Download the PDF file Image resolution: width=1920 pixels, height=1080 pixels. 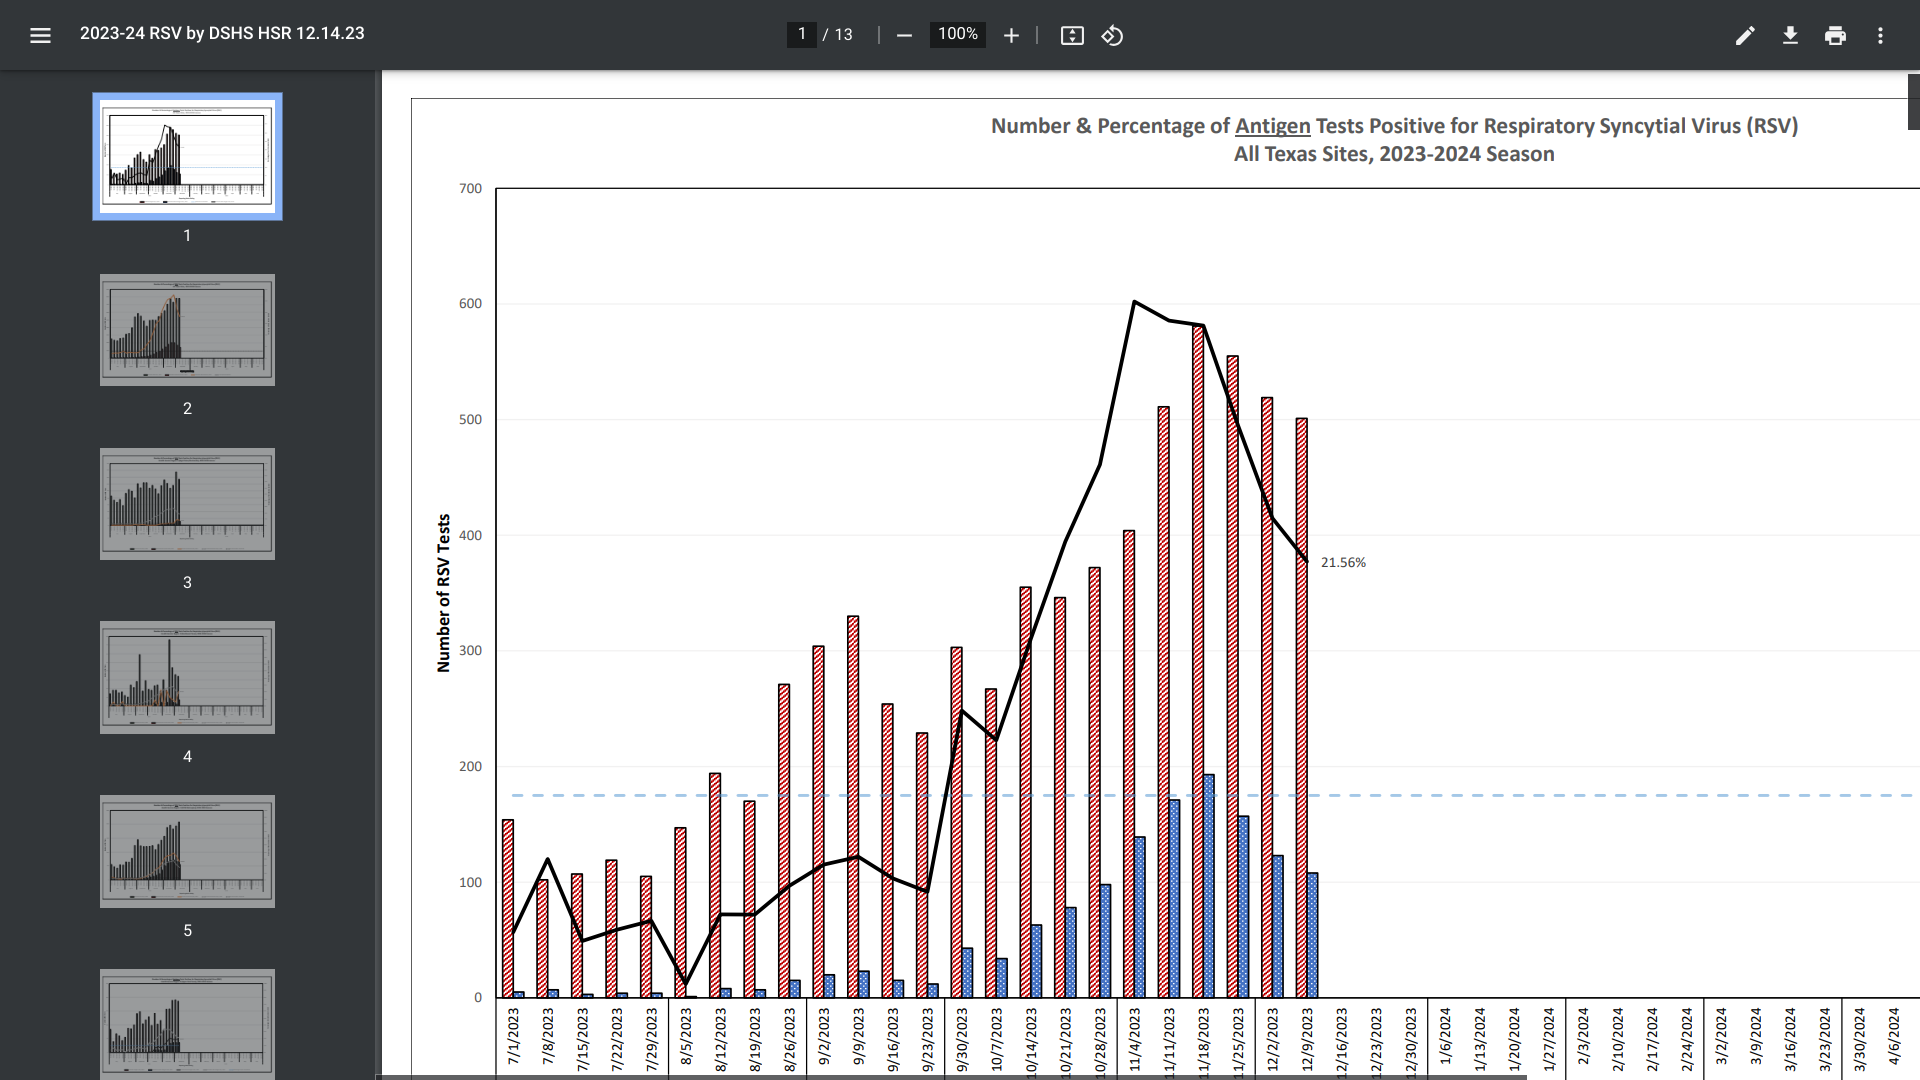tap(1790, 35)
